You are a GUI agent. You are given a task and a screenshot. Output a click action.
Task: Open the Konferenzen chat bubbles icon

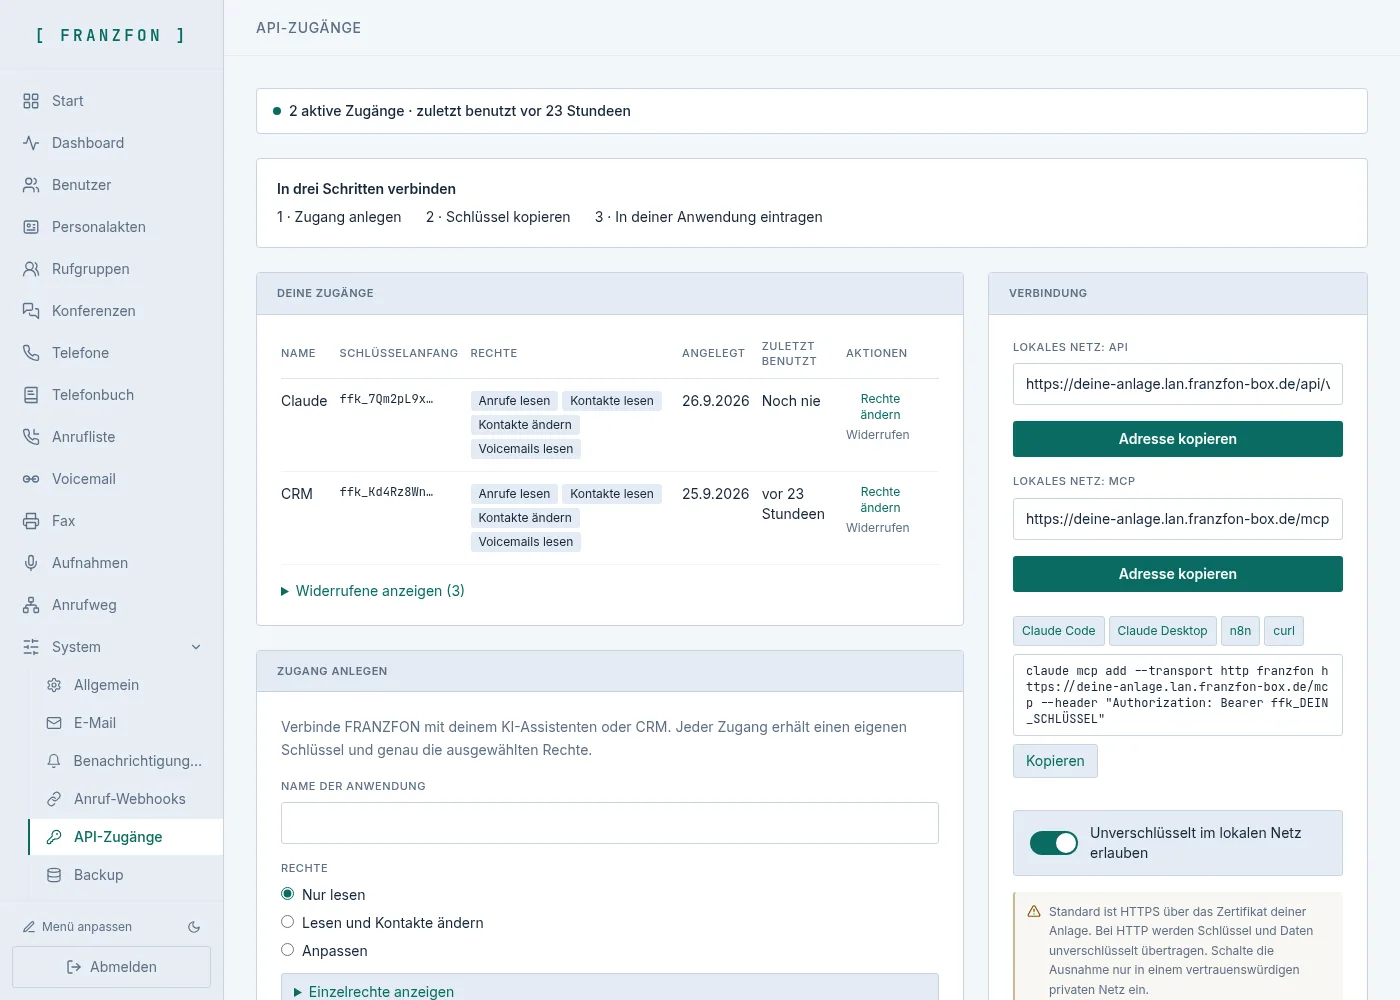31,311
